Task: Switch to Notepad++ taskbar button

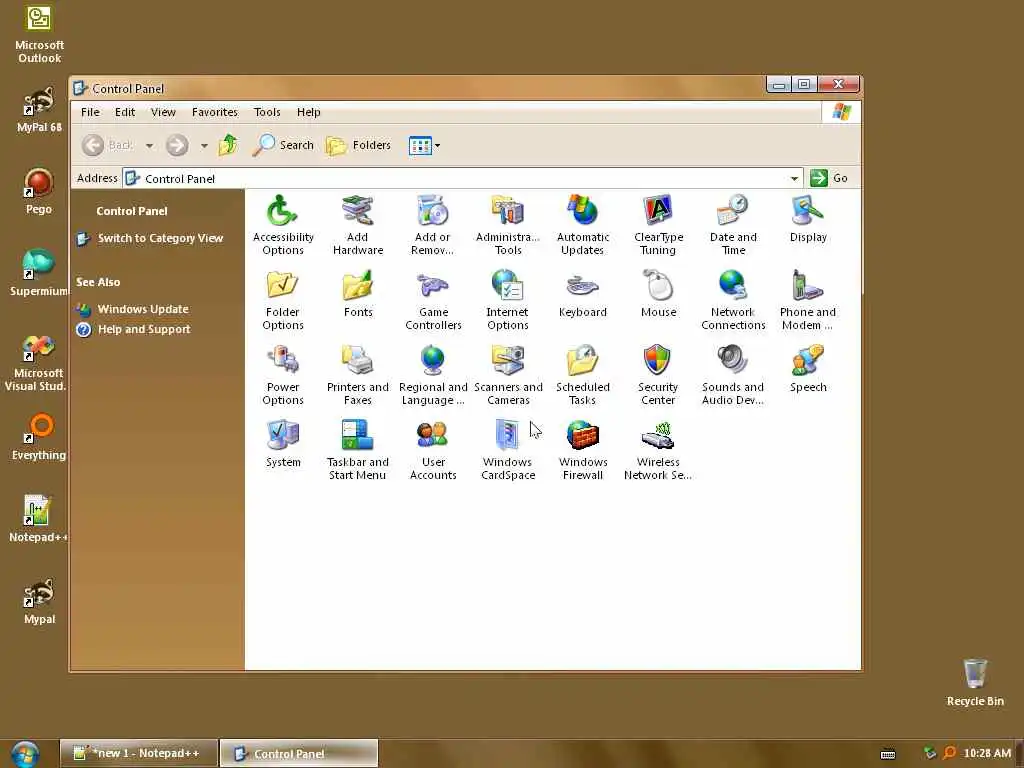Action: pos(138,753)
